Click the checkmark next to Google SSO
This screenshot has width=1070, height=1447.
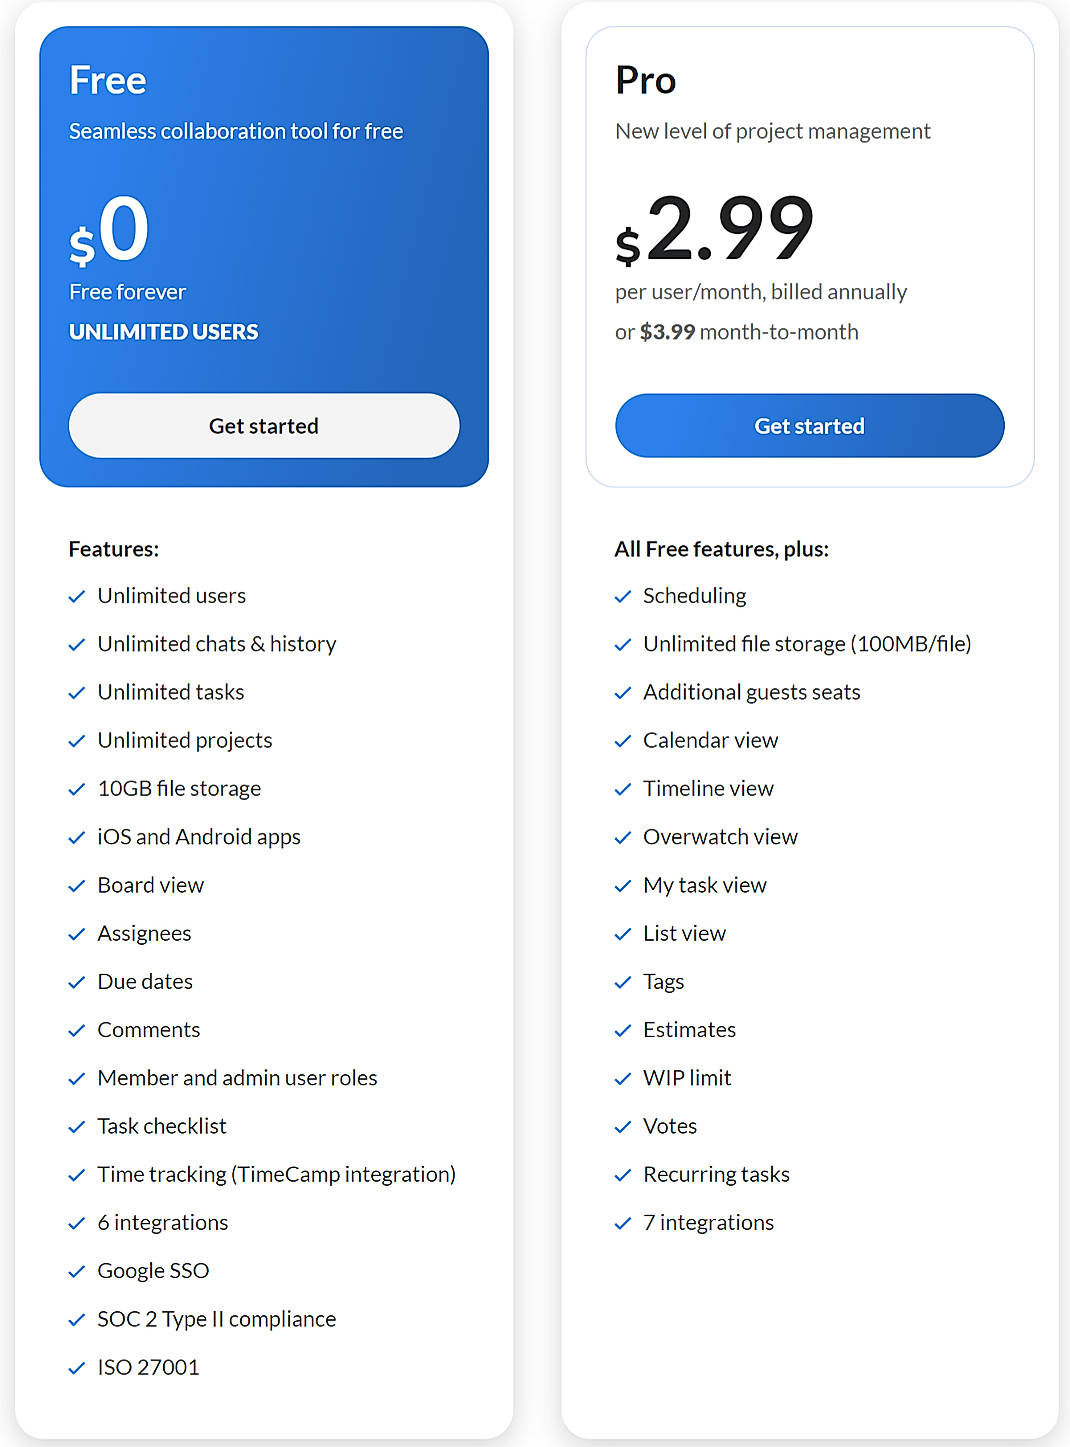click(x=77, y=1271)
